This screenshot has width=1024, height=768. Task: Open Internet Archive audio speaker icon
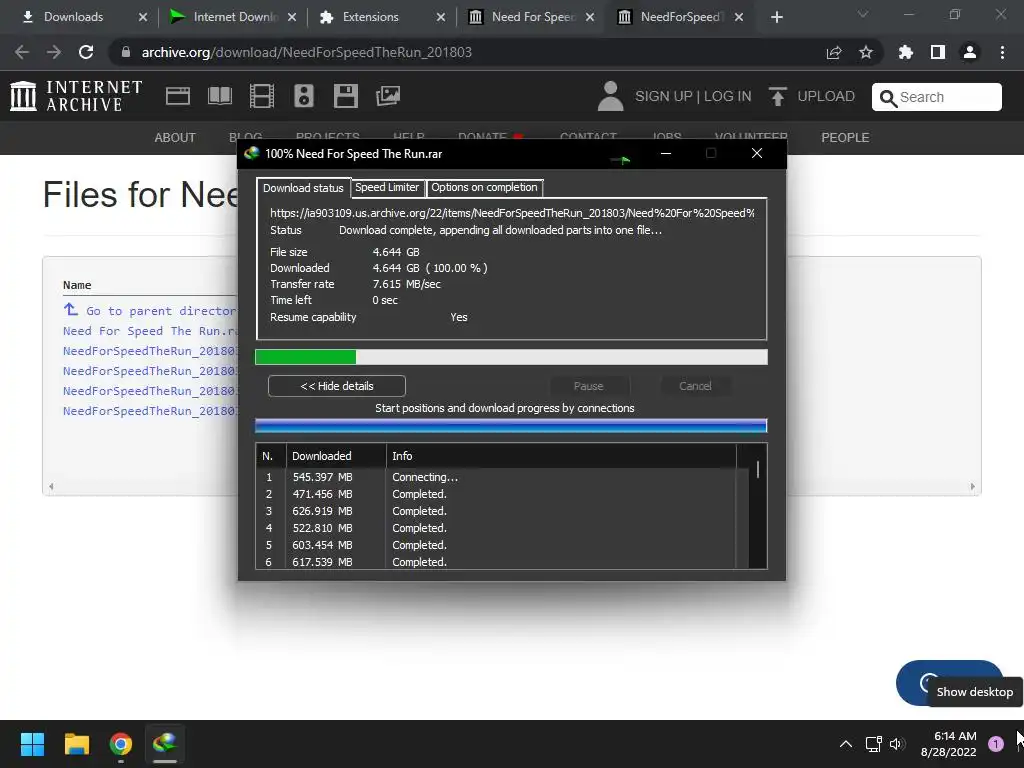tap(304, 96)
